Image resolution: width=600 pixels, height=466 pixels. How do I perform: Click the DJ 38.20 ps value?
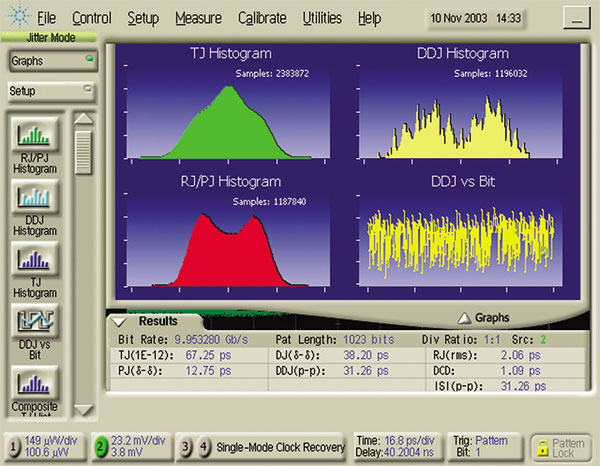(x=366, y=355)
